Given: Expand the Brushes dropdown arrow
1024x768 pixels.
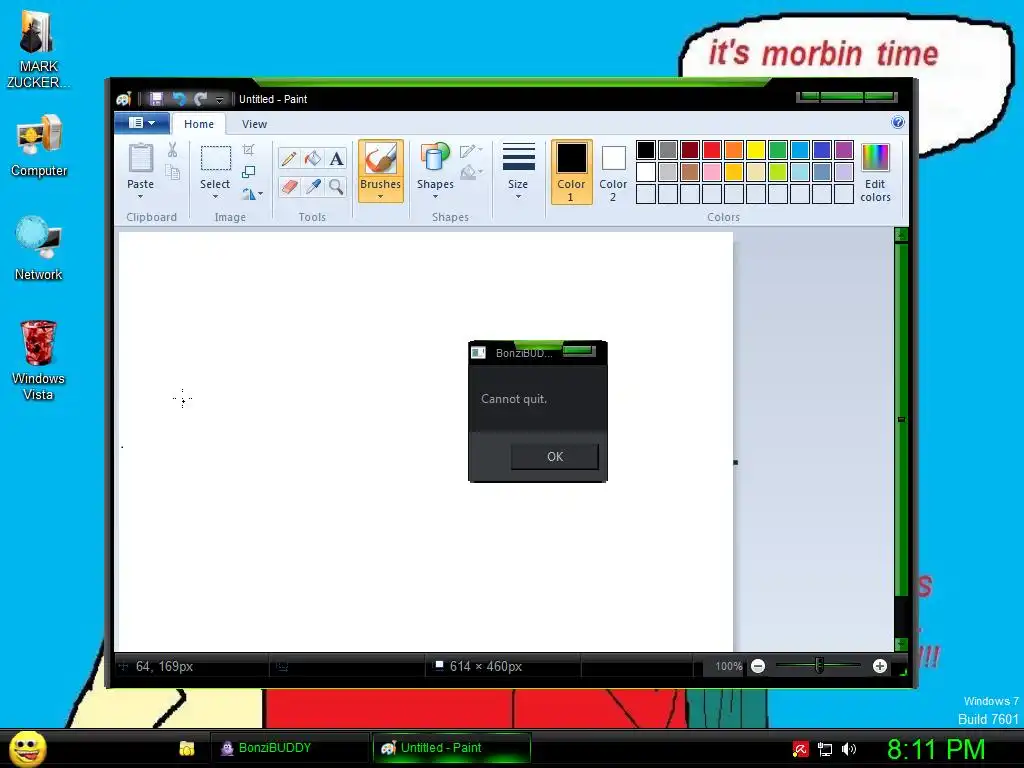Looking at the screenshot, I should tap(380, 197).
